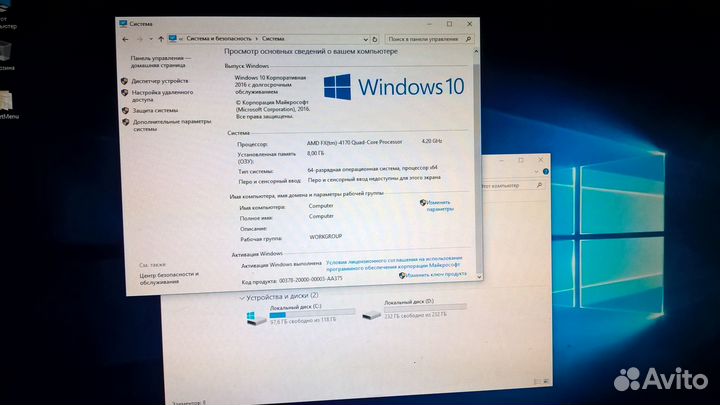
Task: Click the Windows 10 logo image
Action: click(394, 87)
